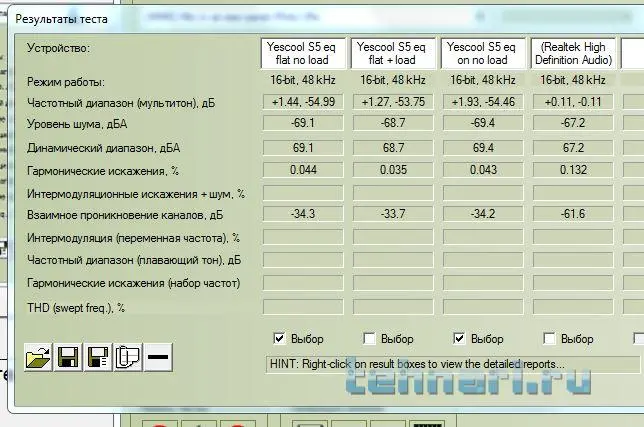The width and height of the screenshot is (644, 427).
Task: Select frequency response box '+0.11, -0.11'
Action: click(x=573, y=101)
